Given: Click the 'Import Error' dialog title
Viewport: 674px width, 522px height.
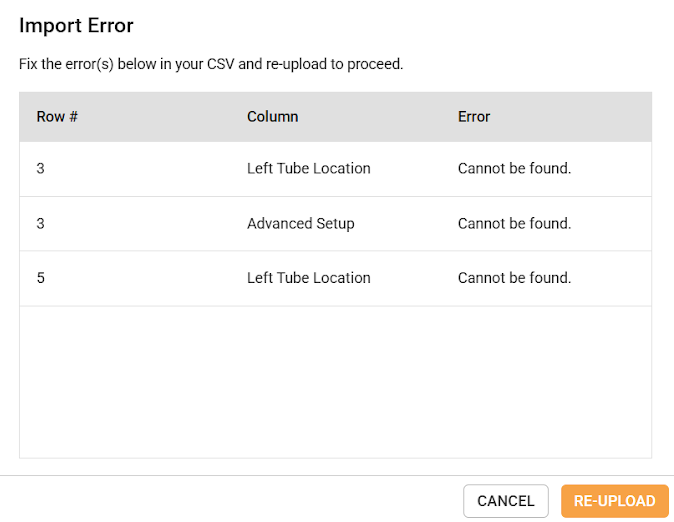Looking at the screenshot, I should tap(76, 25).
